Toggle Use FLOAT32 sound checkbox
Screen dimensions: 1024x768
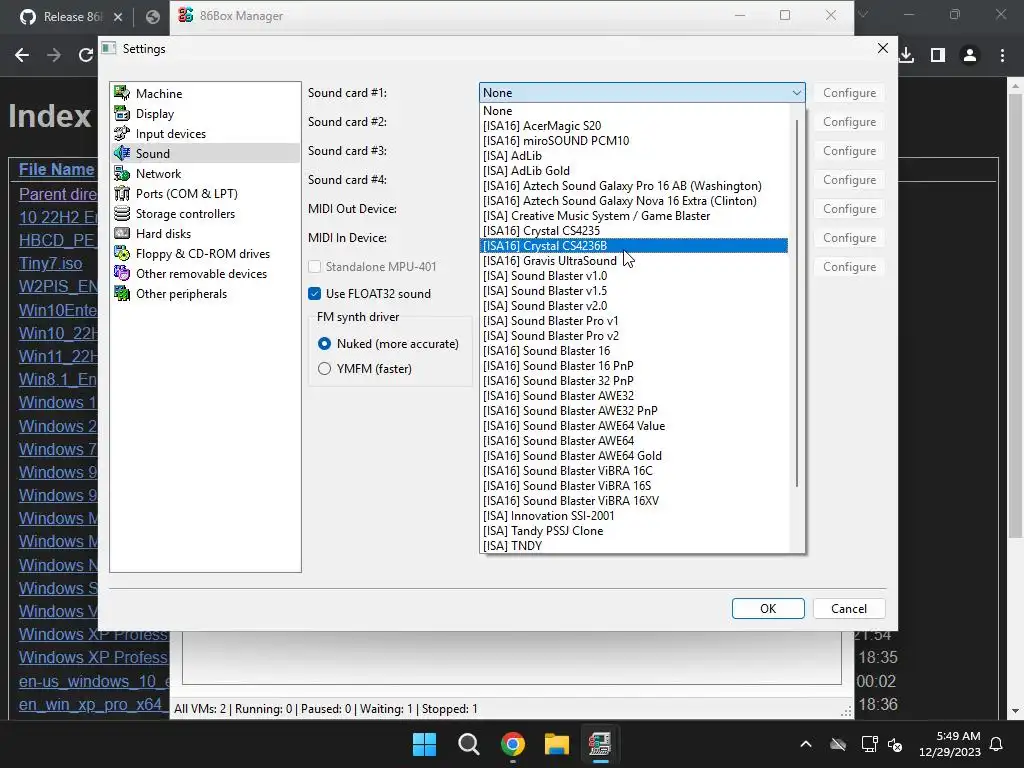(x=315, y=294)
